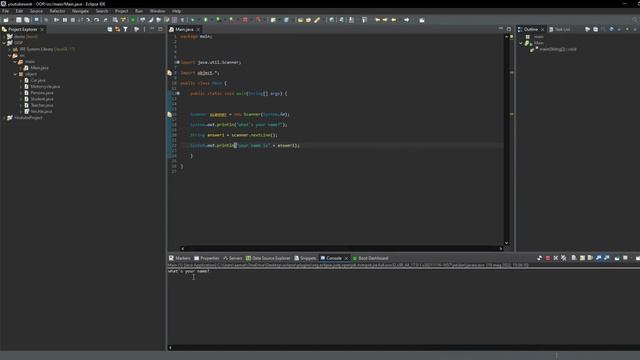
Task: Click the Save All toolbar icon
Action: point(27,20)
